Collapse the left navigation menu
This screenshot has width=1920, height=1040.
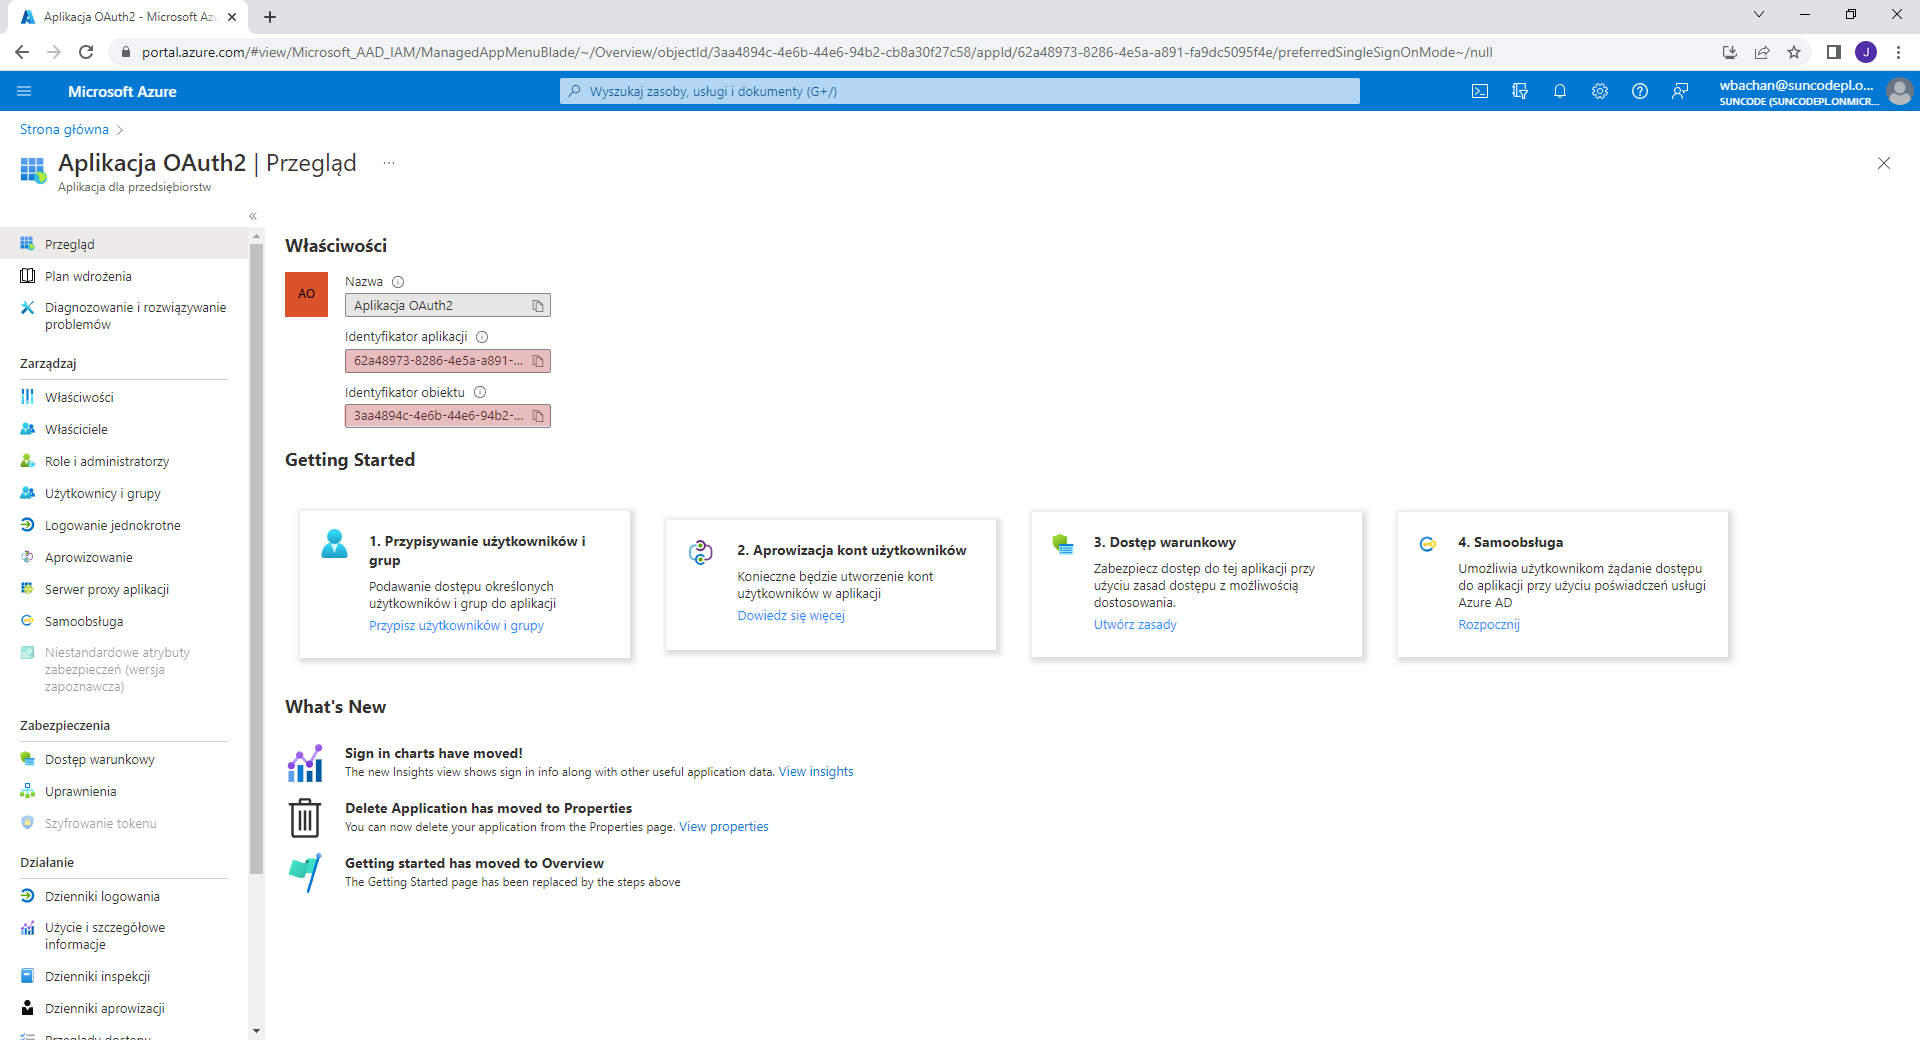pyautogui.click(x=253, y=216)
